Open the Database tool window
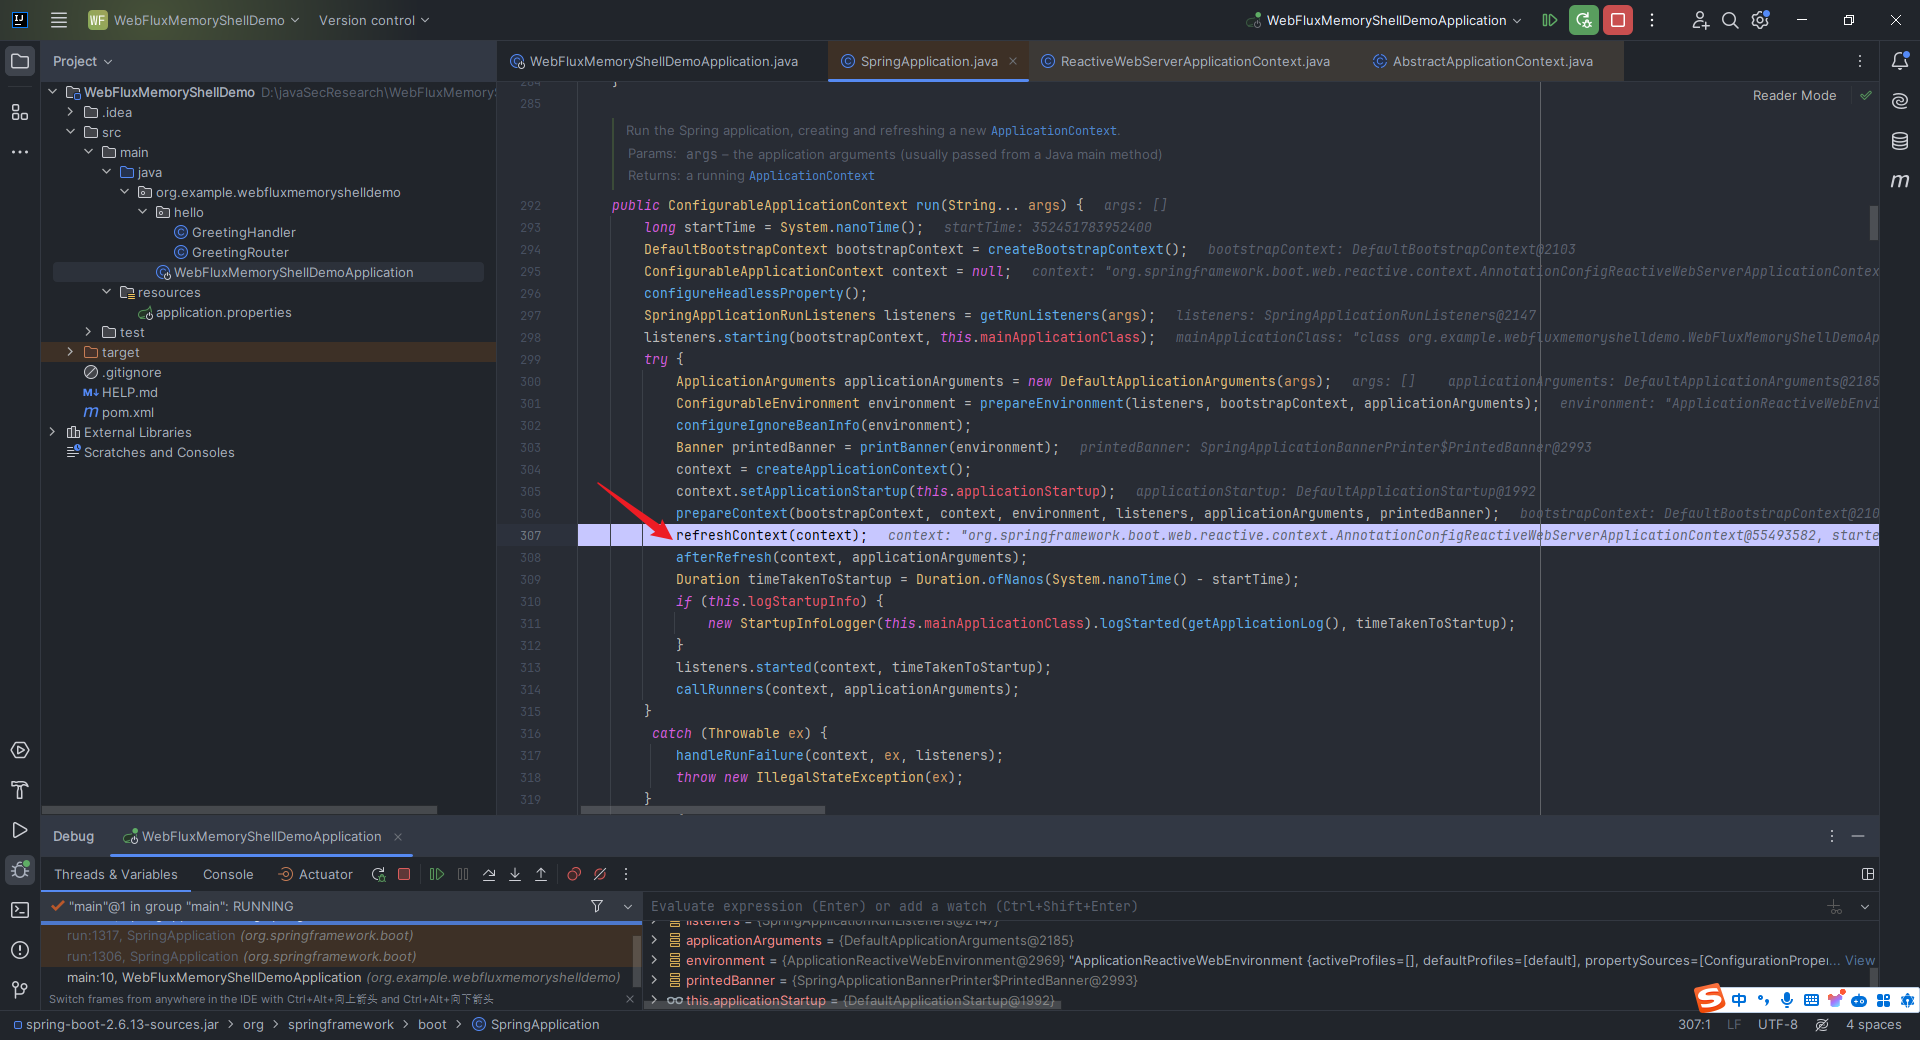1920x1040 pixels. (1900, 141)
